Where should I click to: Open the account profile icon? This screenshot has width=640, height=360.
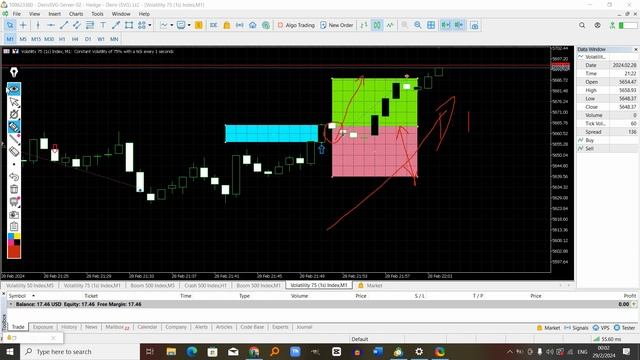coord(598,25)
